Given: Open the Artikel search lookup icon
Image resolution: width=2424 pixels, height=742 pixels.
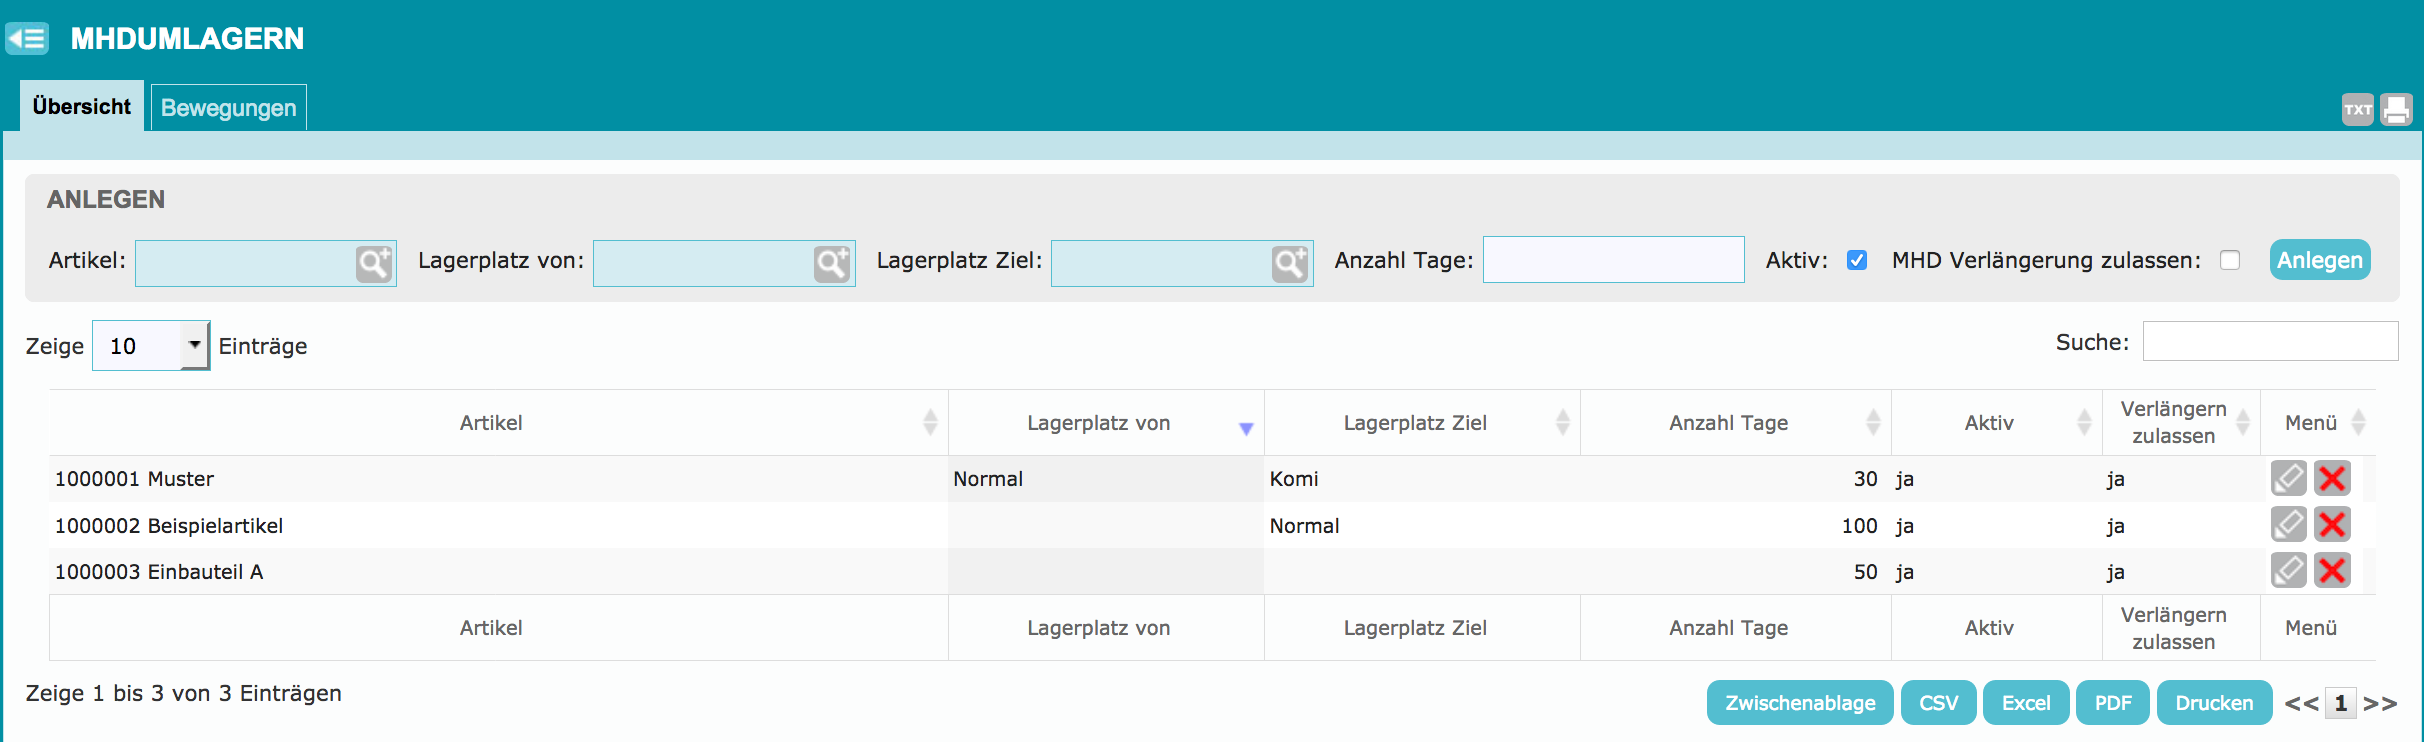Looking at the screenshot, I should tap(374, 264).
